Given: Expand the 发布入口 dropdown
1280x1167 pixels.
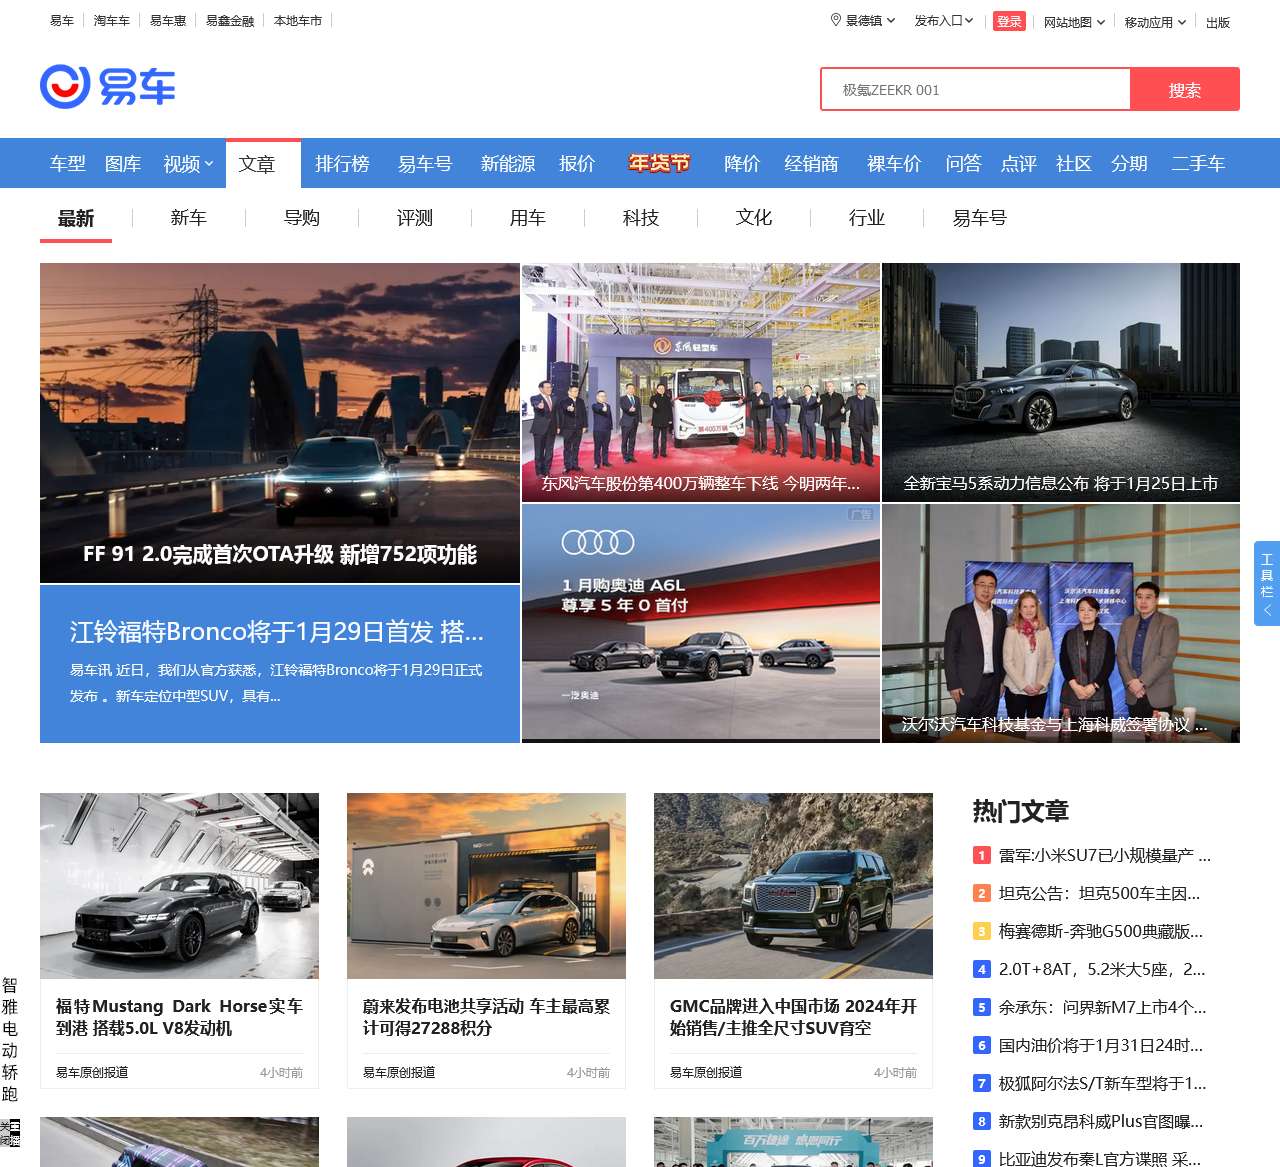Looking at the screenshot, I should [944, 21].
